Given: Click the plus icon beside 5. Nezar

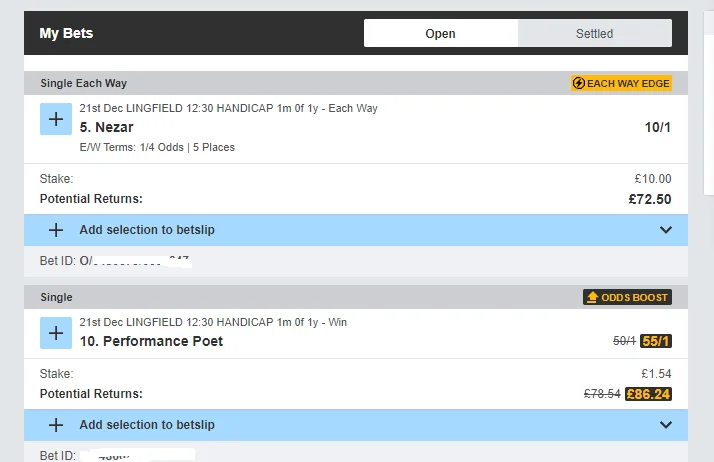Looking at the screenshot, I should [x=56, y=119].
